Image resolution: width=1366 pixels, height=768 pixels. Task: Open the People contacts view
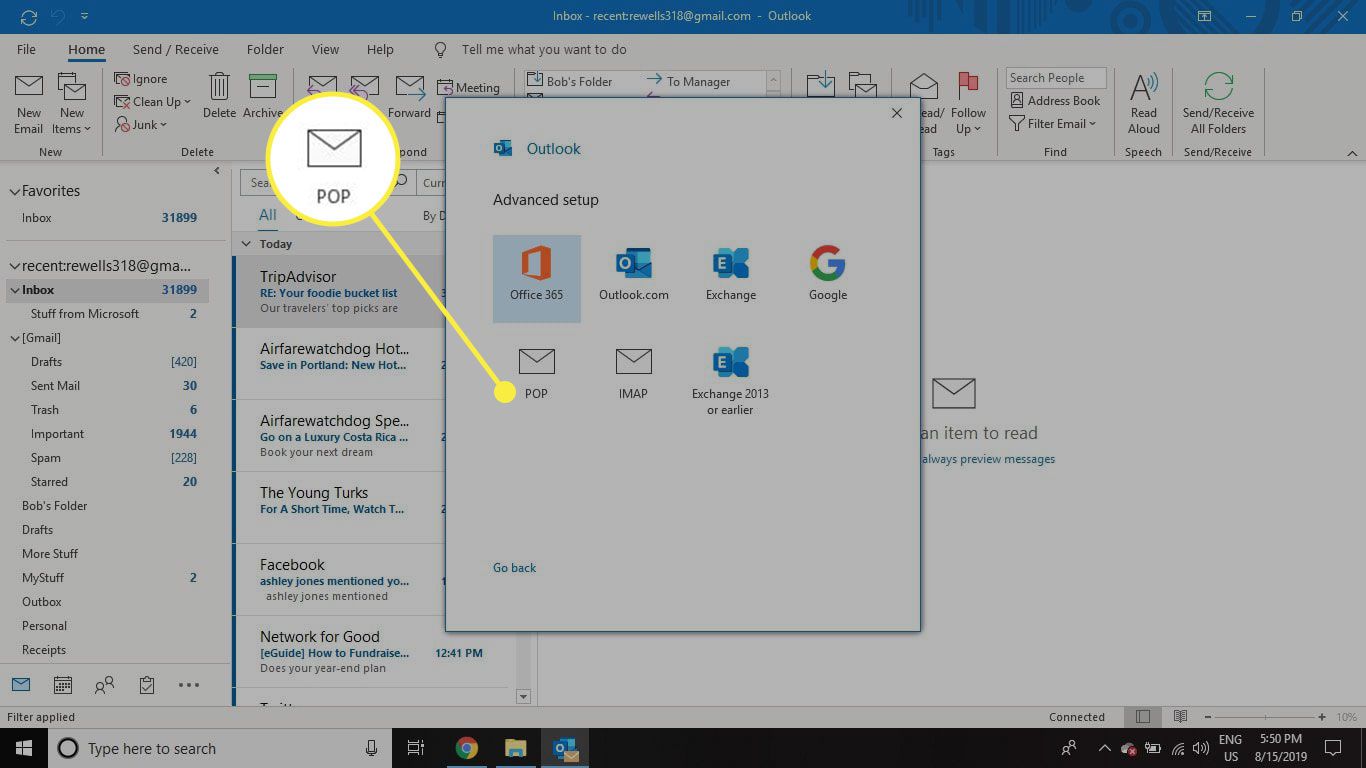(x=104, y=685)
